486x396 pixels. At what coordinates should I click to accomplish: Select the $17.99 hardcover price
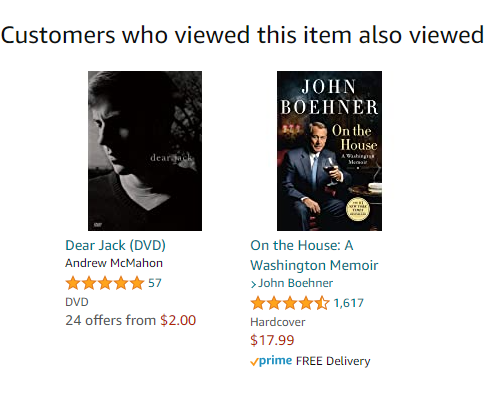272,340
